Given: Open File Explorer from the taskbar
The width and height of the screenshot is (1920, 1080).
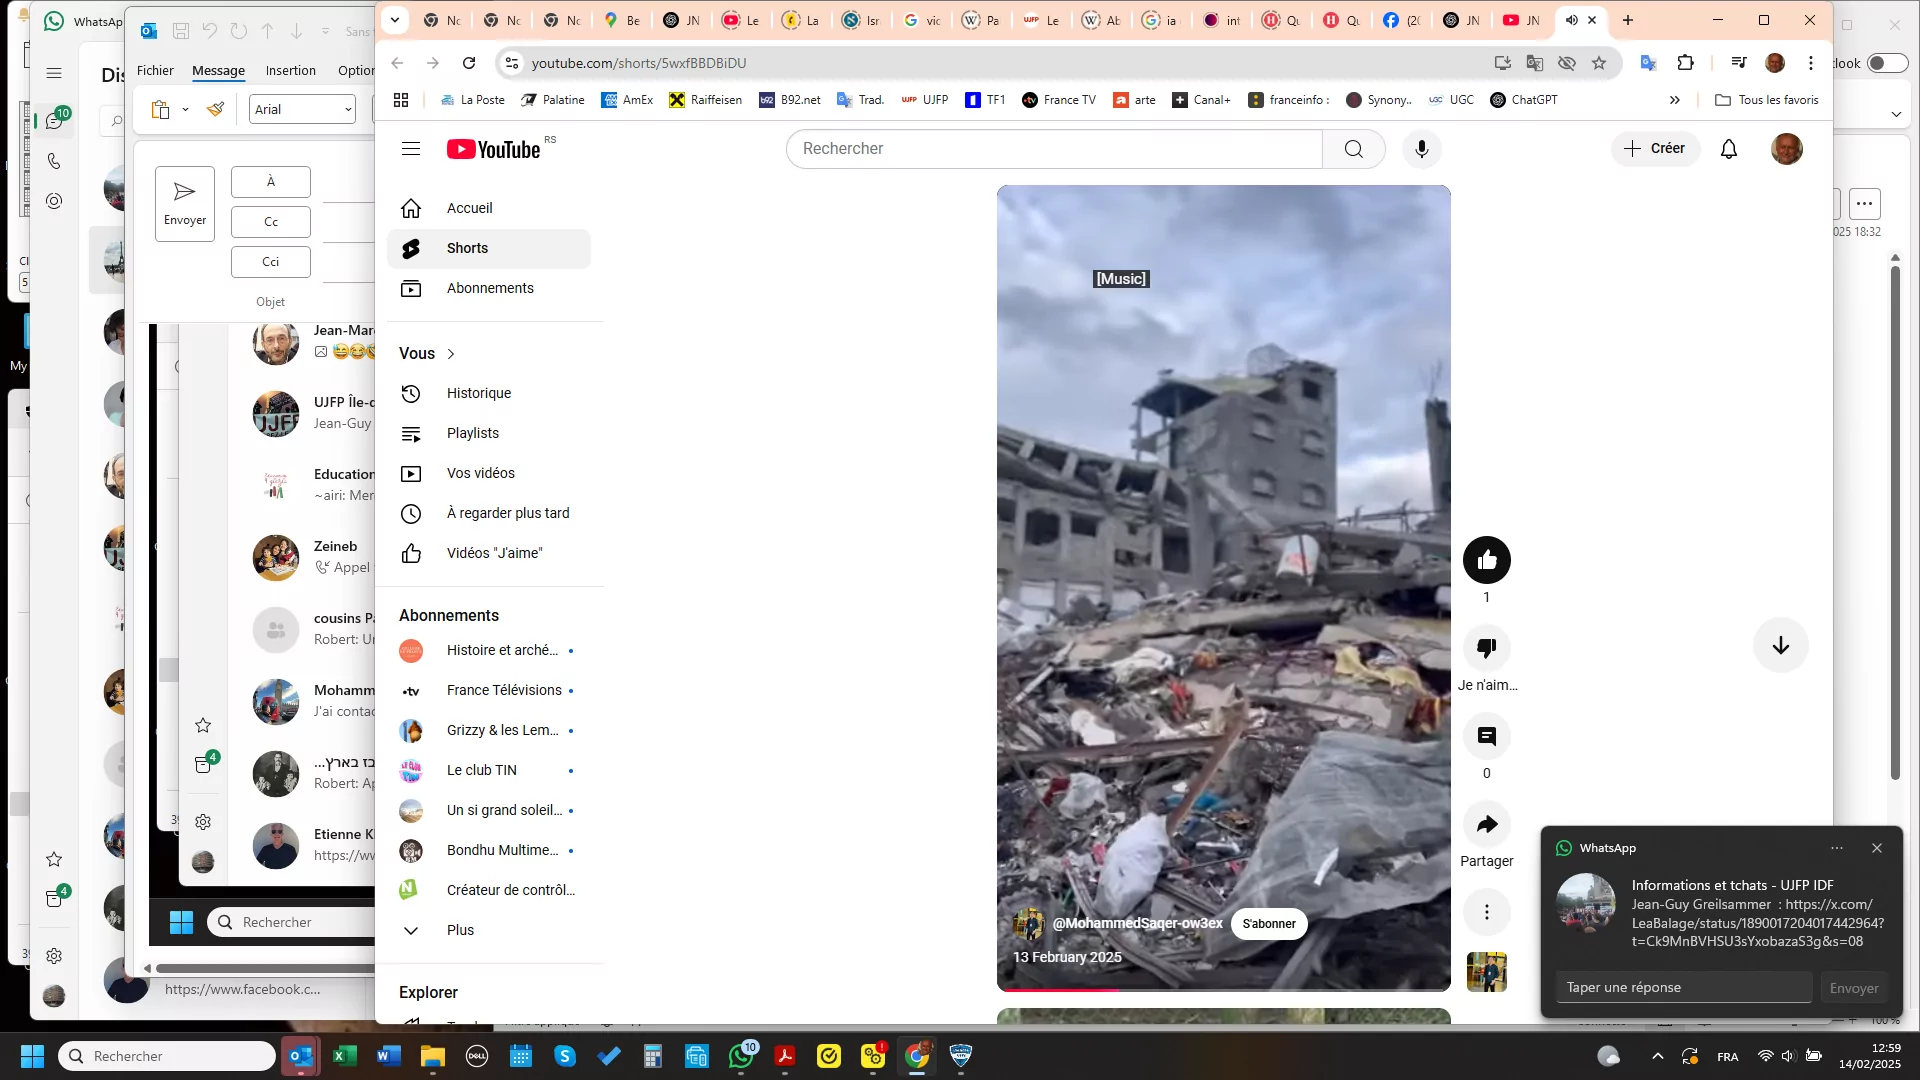Looking at the screenshot, I should [433, 1056].
